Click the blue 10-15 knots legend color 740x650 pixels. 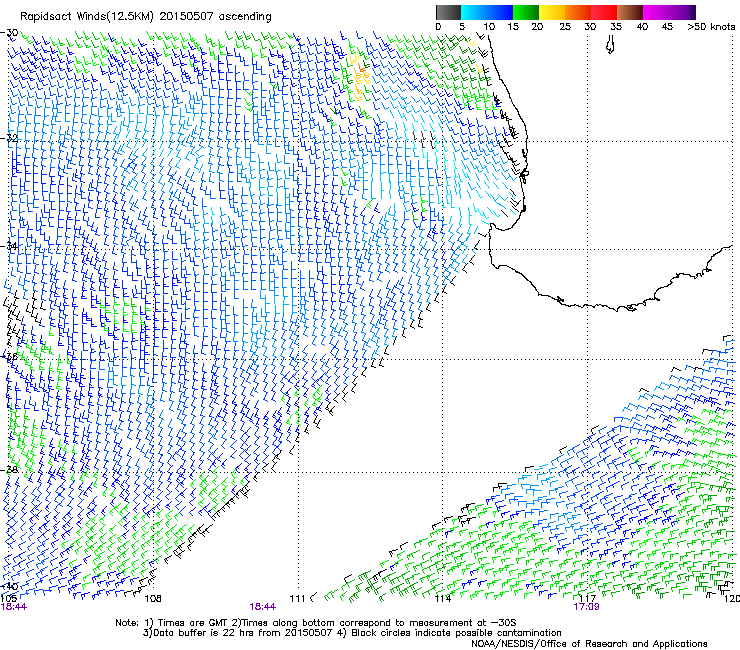click(x=500, y=12)
